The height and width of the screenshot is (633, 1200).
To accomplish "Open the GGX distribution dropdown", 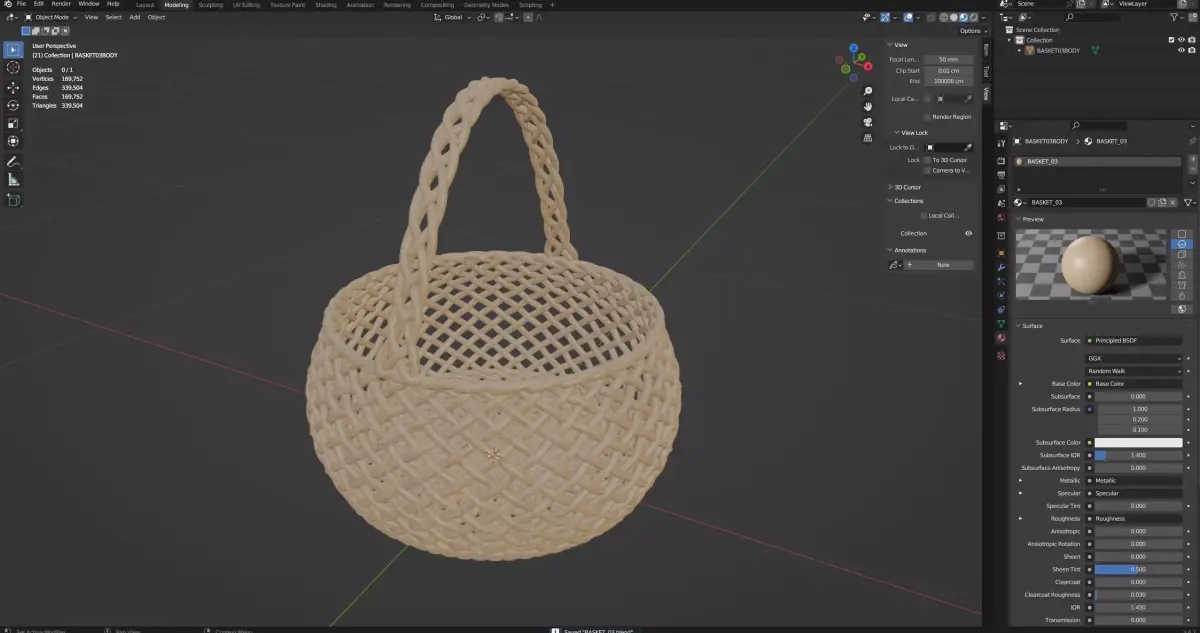I will pos(1134,358).
